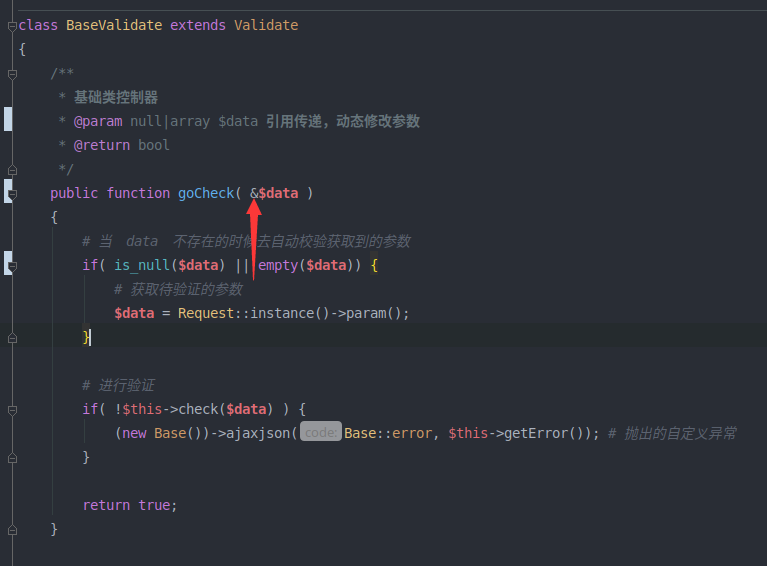The height and width of the screenshot is (566, 767).
Task: Click the code: parameter hint
Action: (x=321, y=433)
